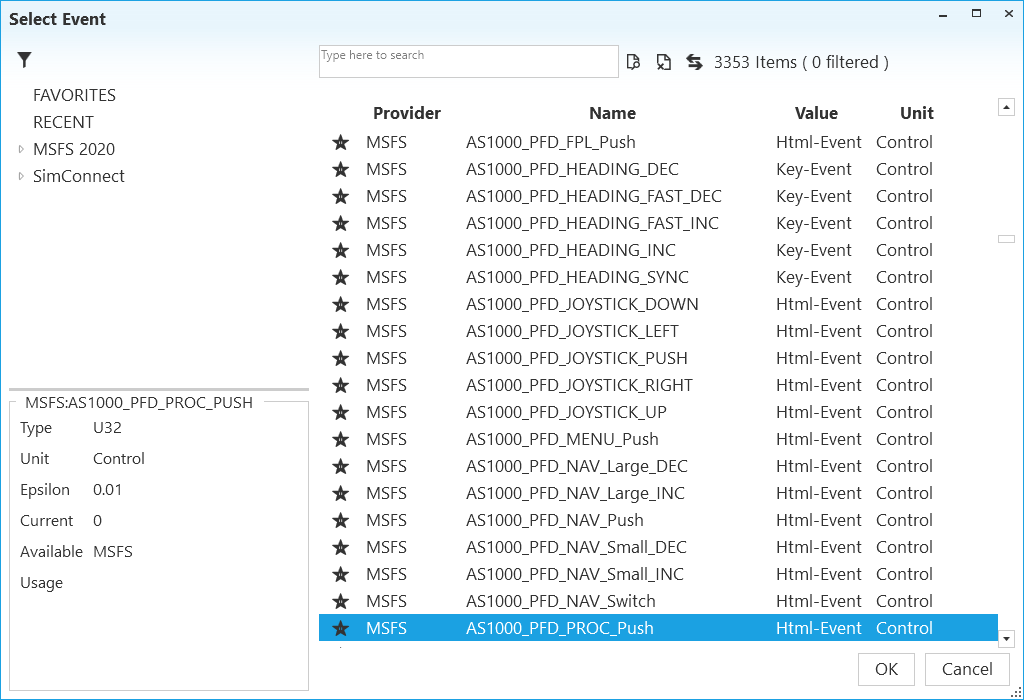Open the FAVORITES category
This screenshot has width=1024, height=700.
click(74, 95)
